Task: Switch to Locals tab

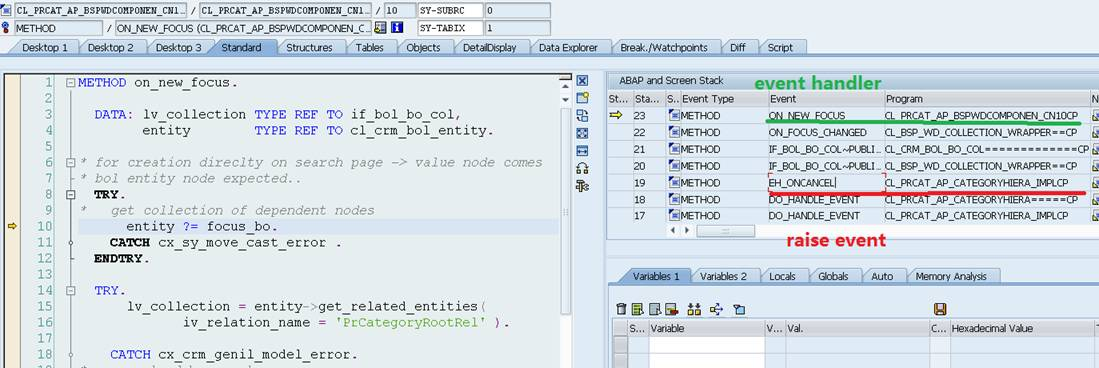Action: 782,276
